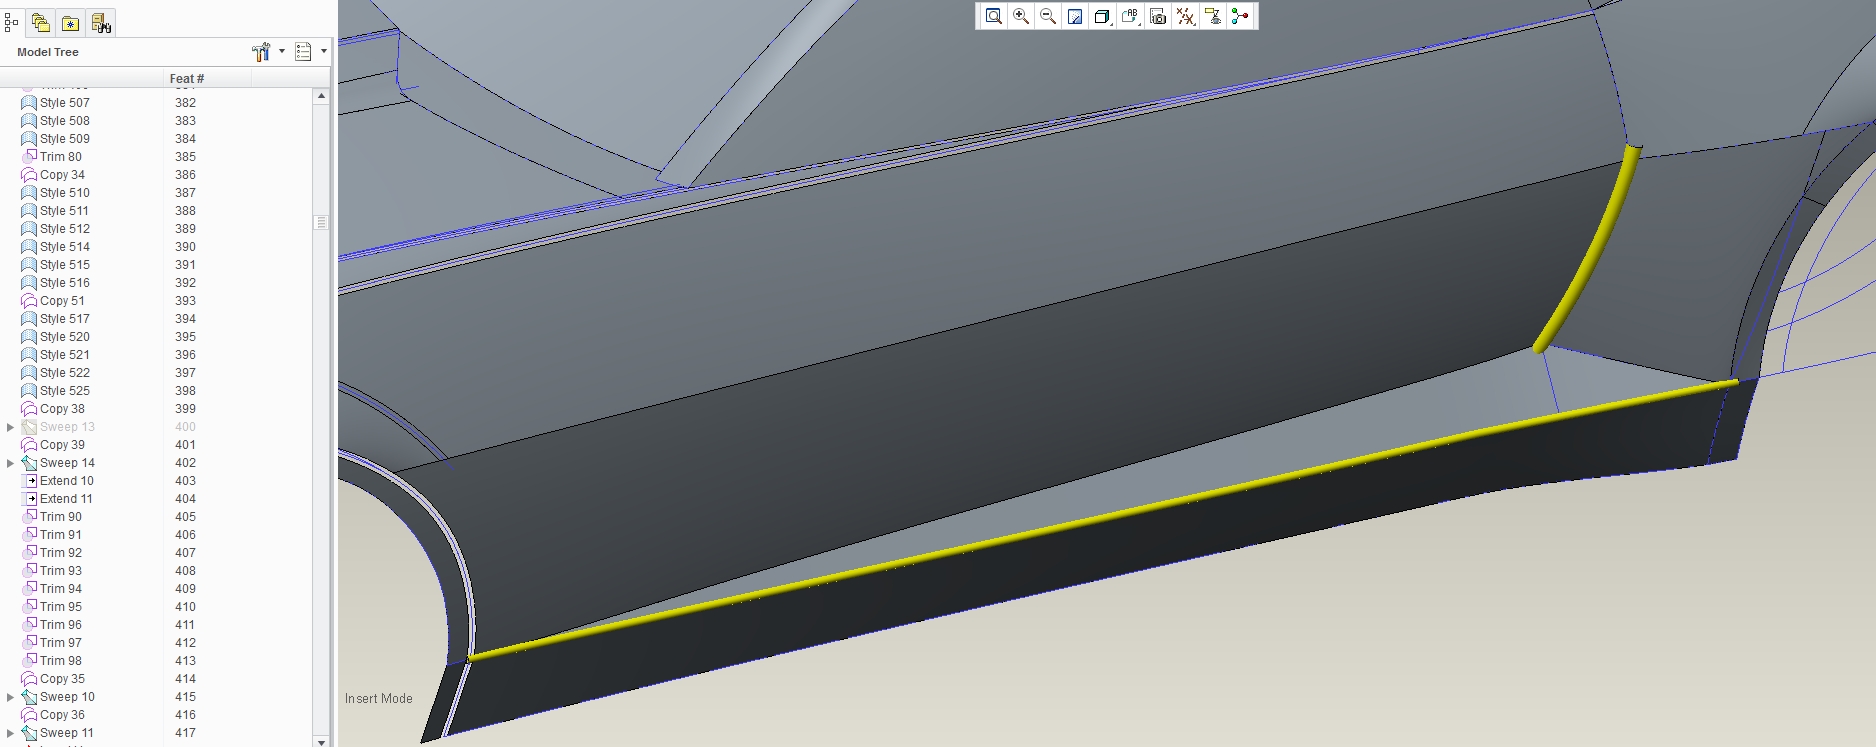Click the model tree scroll-down arrow

(321, 741)
